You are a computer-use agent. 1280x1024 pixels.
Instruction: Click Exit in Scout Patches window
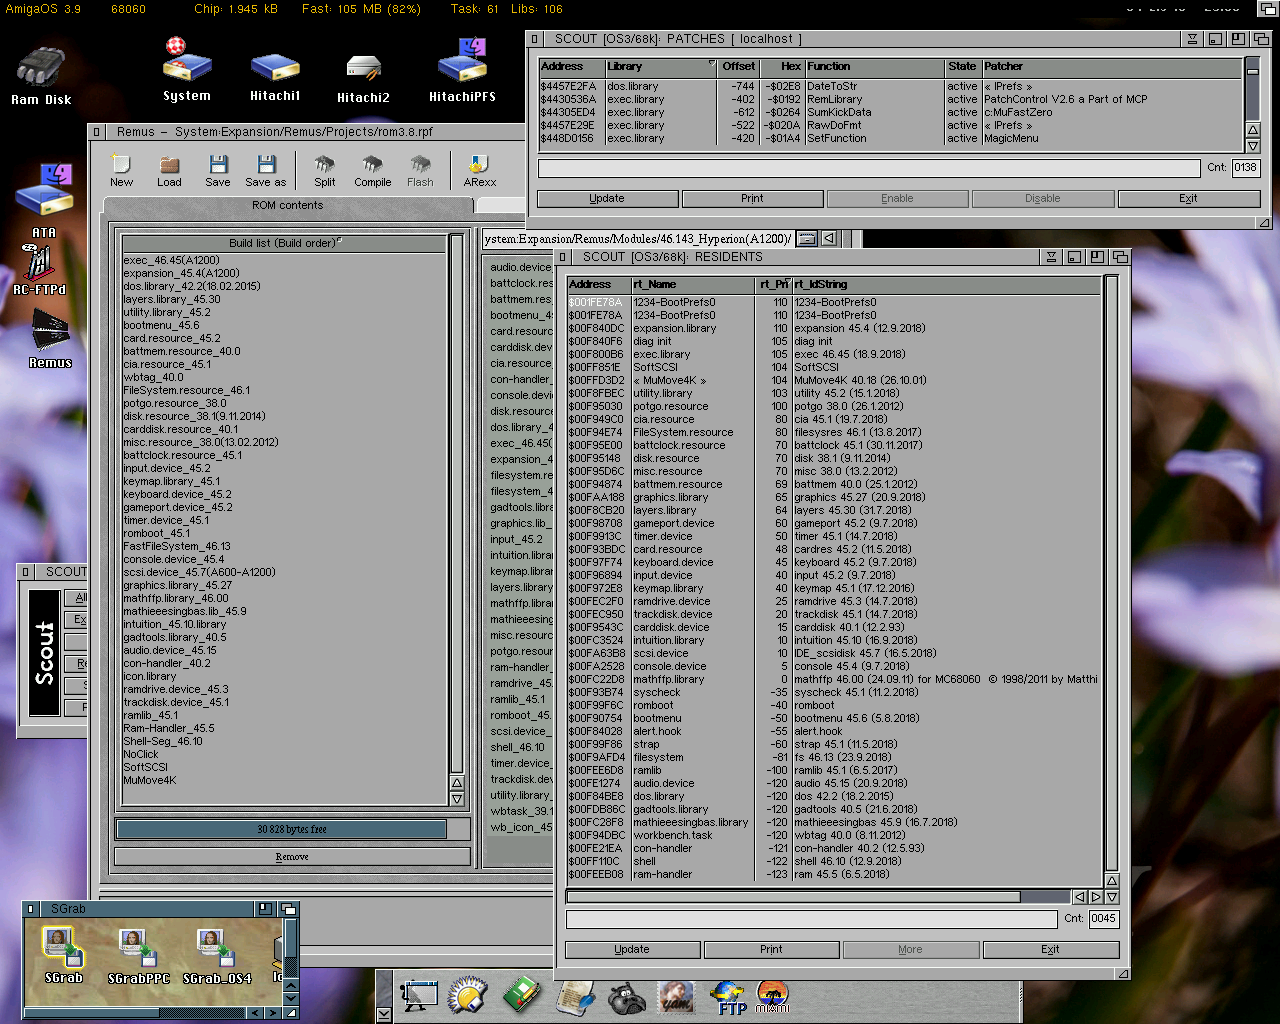[x=1188, y=198]
